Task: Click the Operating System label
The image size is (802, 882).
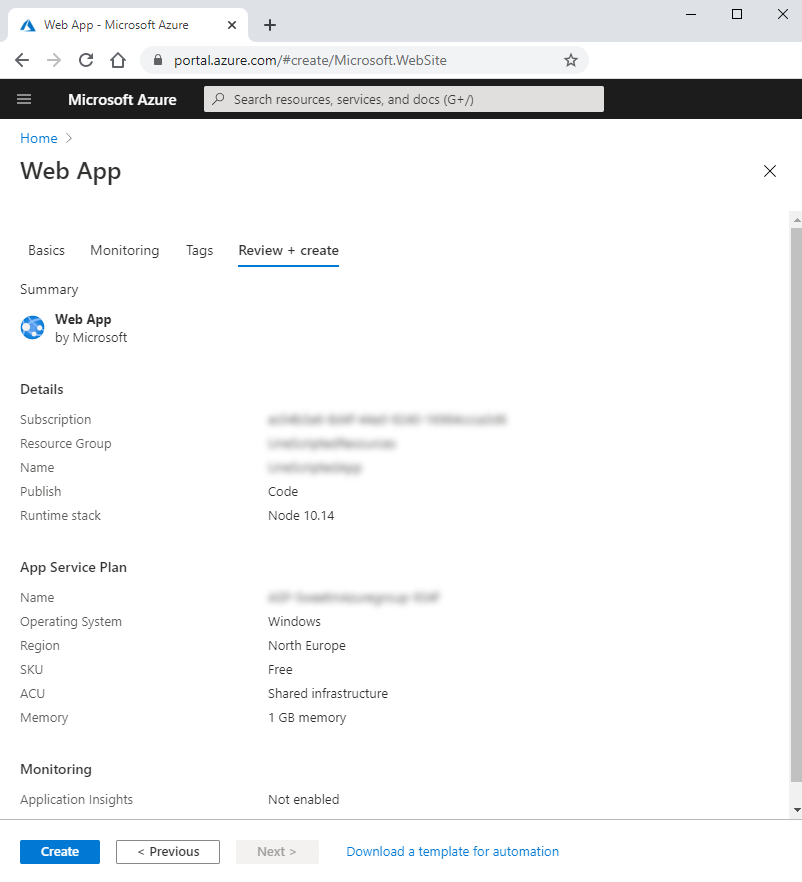Action: click(71, 622)
